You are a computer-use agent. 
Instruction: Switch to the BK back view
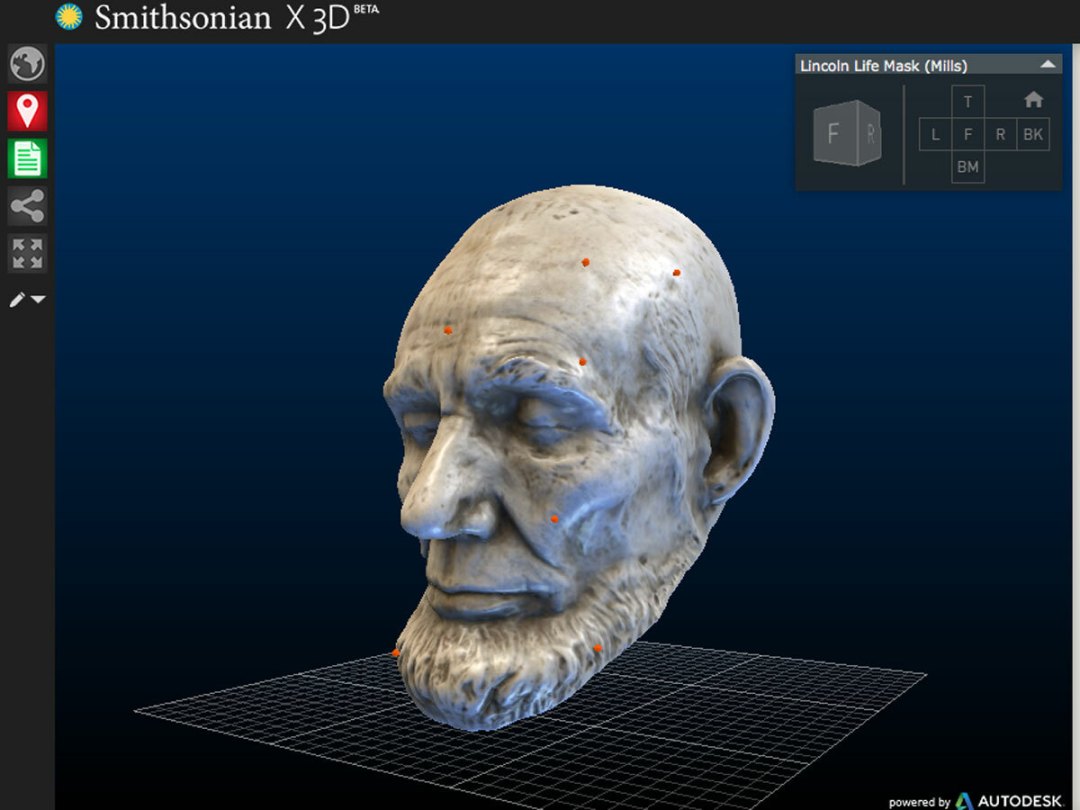[1033, 134]
